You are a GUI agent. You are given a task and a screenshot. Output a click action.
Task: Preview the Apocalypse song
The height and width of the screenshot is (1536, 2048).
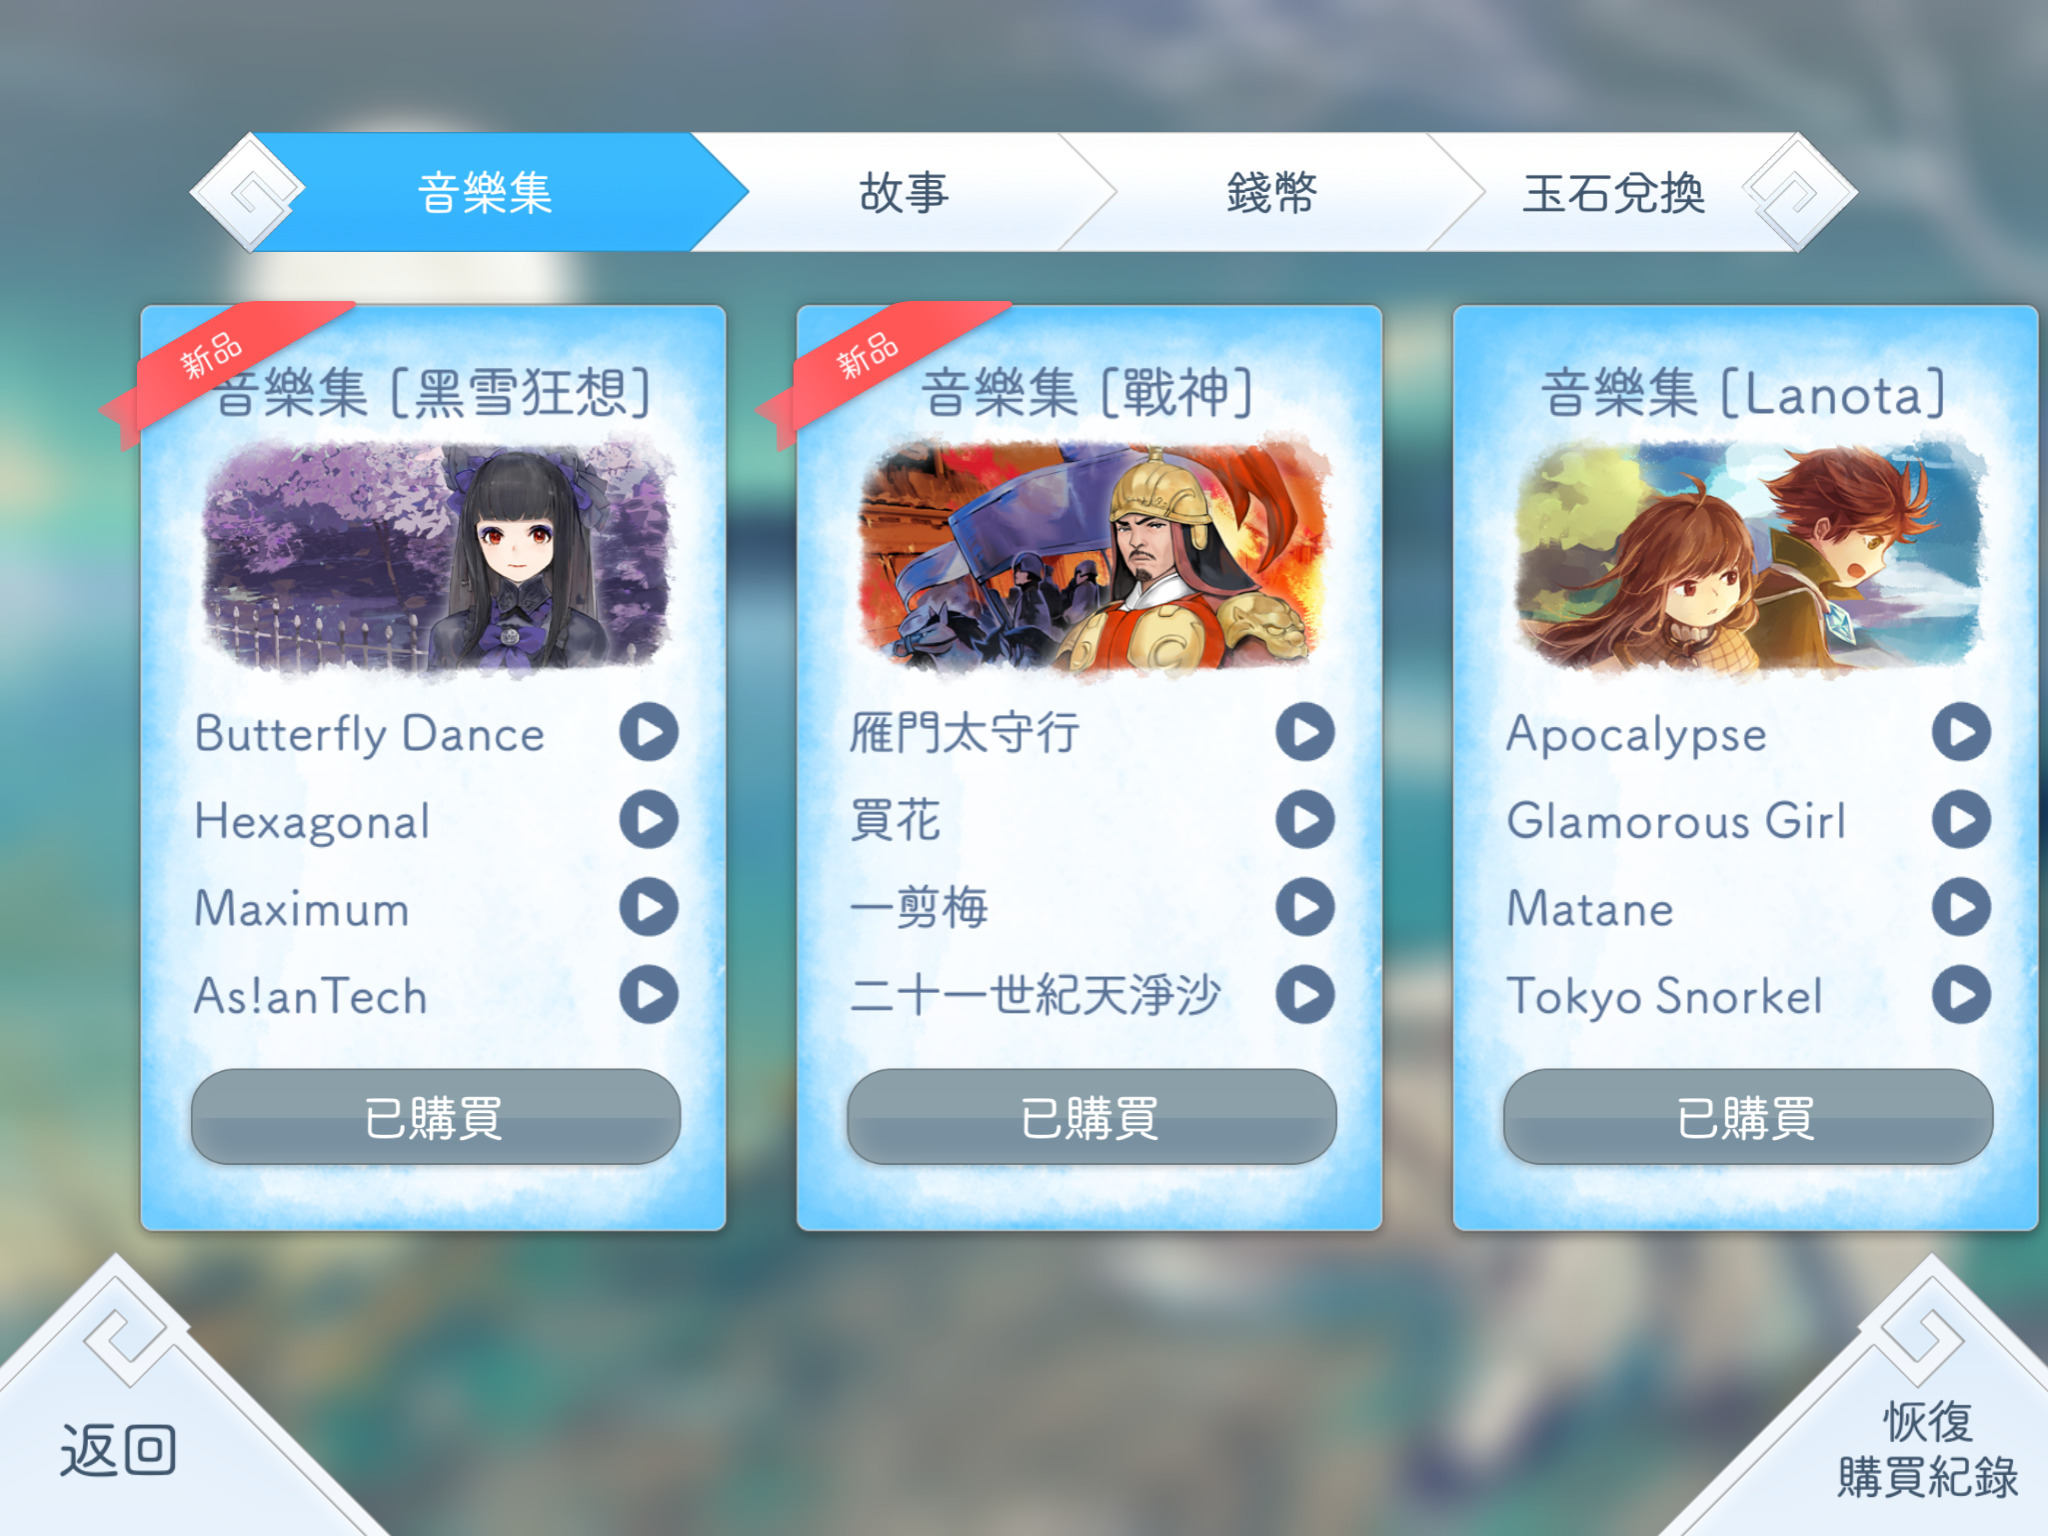(1961, 733)
